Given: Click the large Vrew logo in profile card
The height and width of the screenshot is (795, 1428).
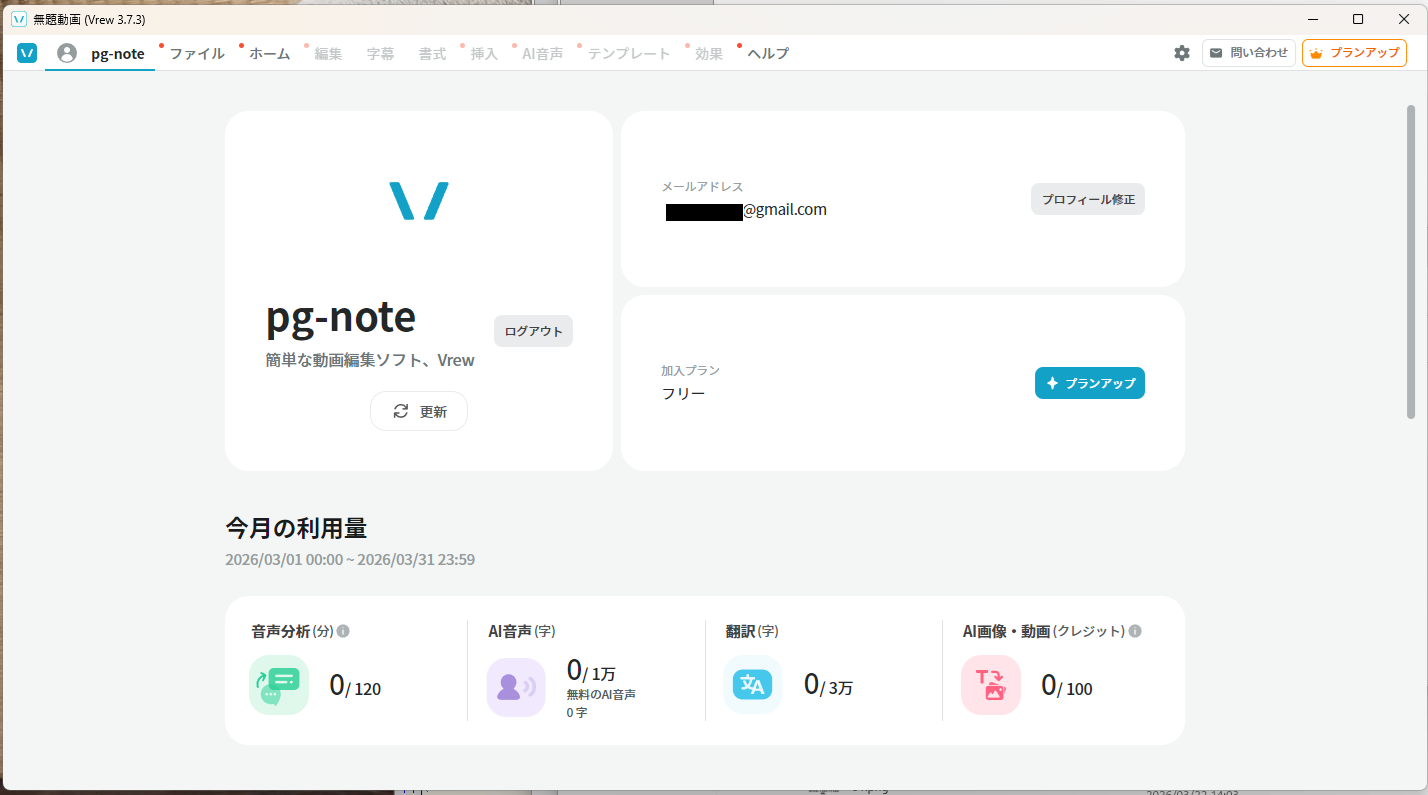Looking at the screenshot, I should [x=418, y=201].
